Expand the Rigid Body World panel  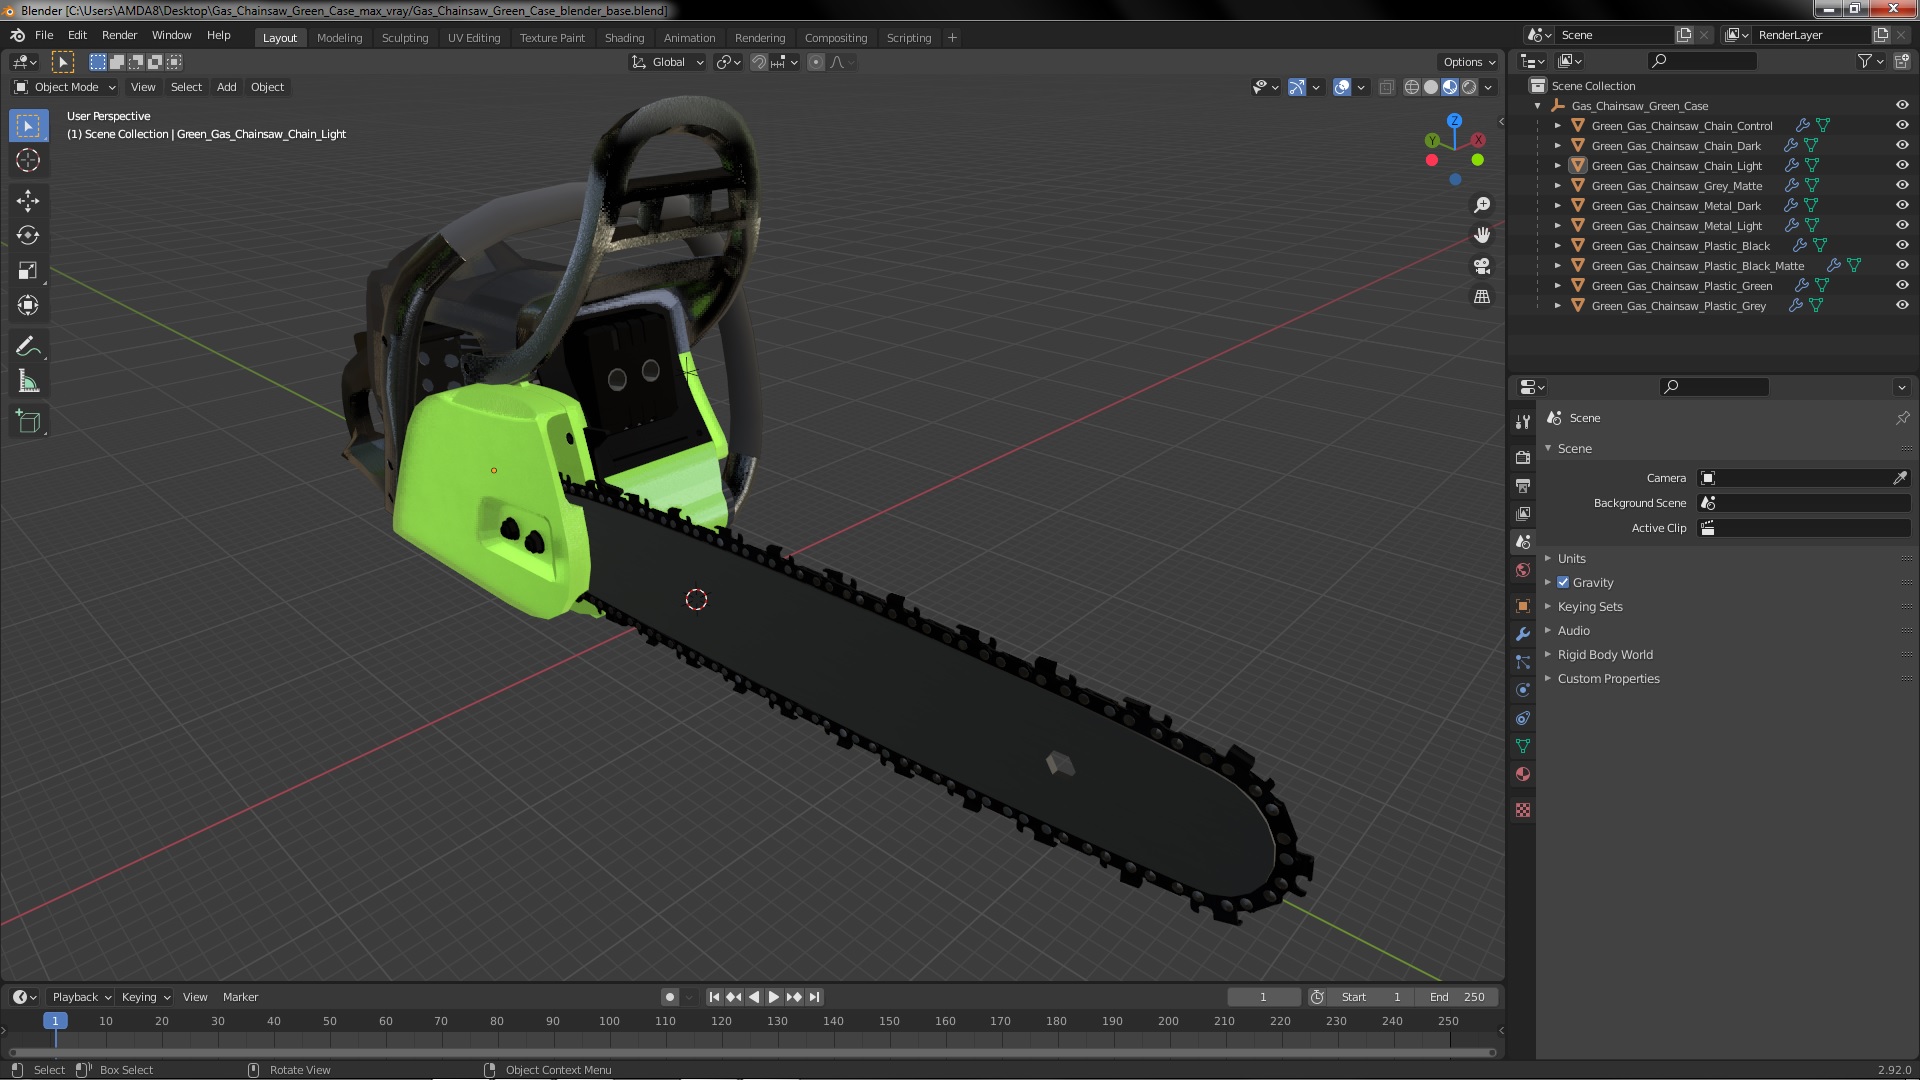[x=1604, y=654]
